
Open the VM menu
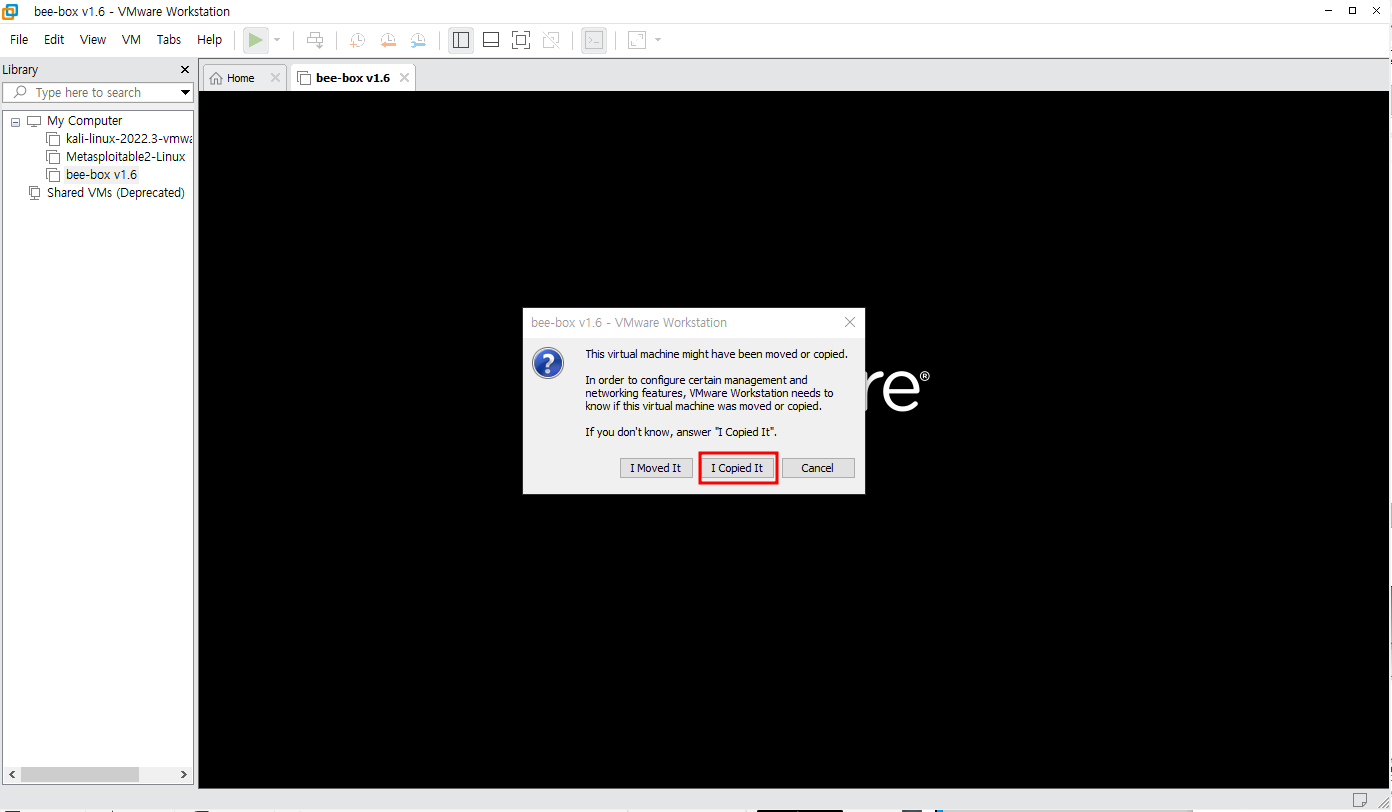[x=131, y=40]
